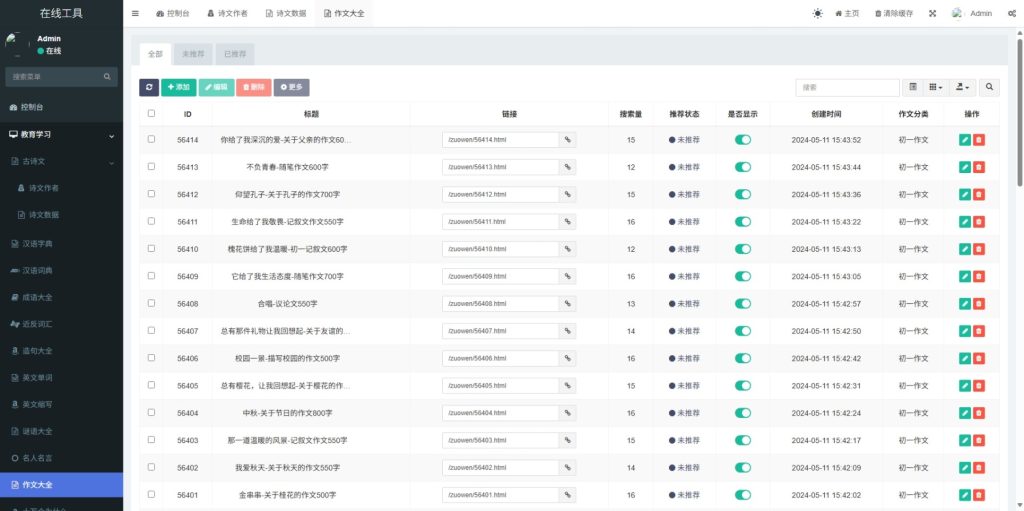
Task: Toggle the sidebar hamburger menu icon
Action: [x=135, y=13]
